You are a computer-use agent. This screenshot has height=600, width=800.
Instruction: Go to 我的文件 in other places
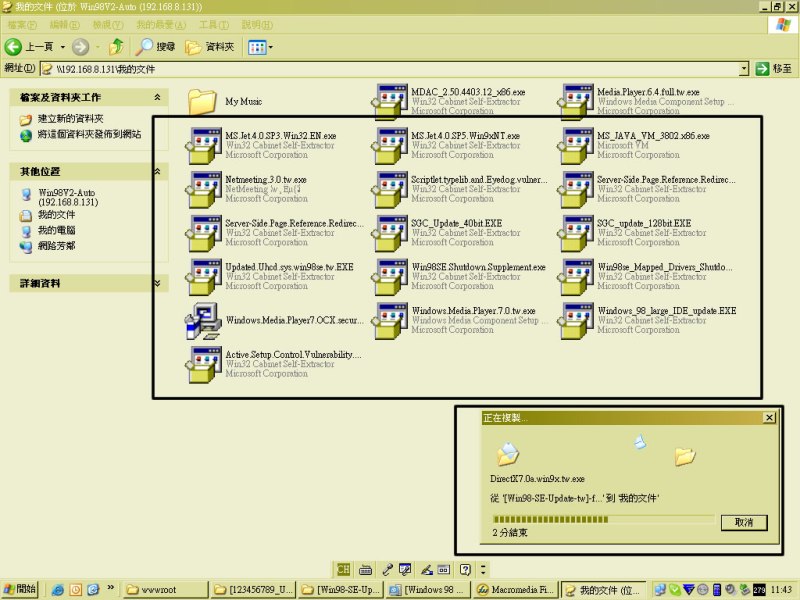tap(57, 215)
